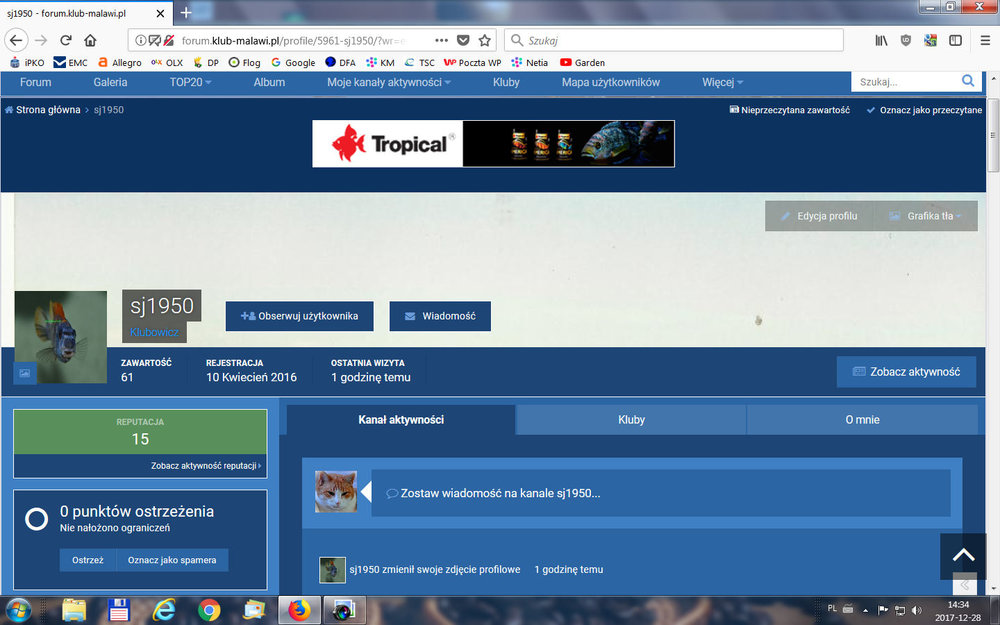Click back-to-top arrow button
The width and height of the screenshot is (1000, 625).
coord(963,555)
